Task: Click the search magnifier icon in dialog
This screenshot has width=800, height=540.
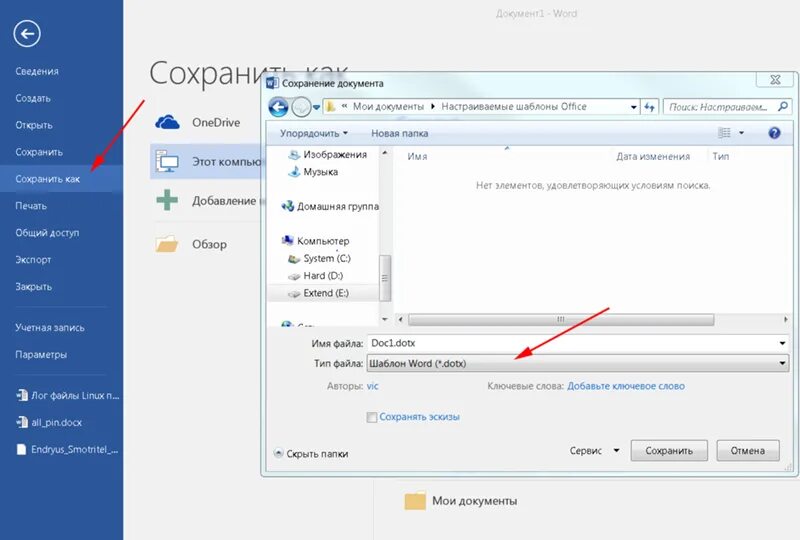Action: 783,106
